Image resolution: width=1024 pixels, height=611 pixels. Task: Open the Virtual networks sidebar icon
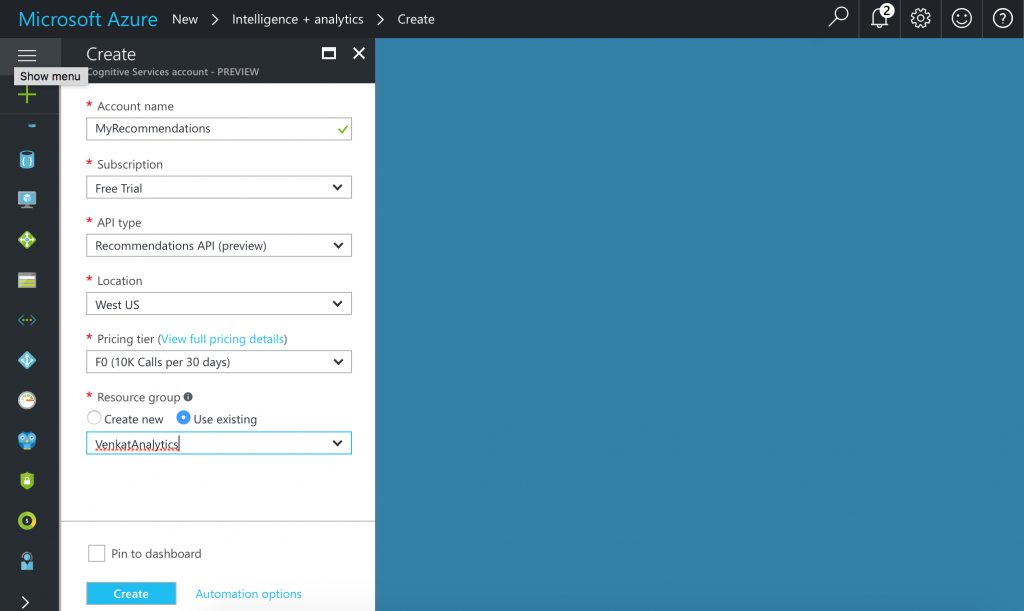[x=27, y=320]
